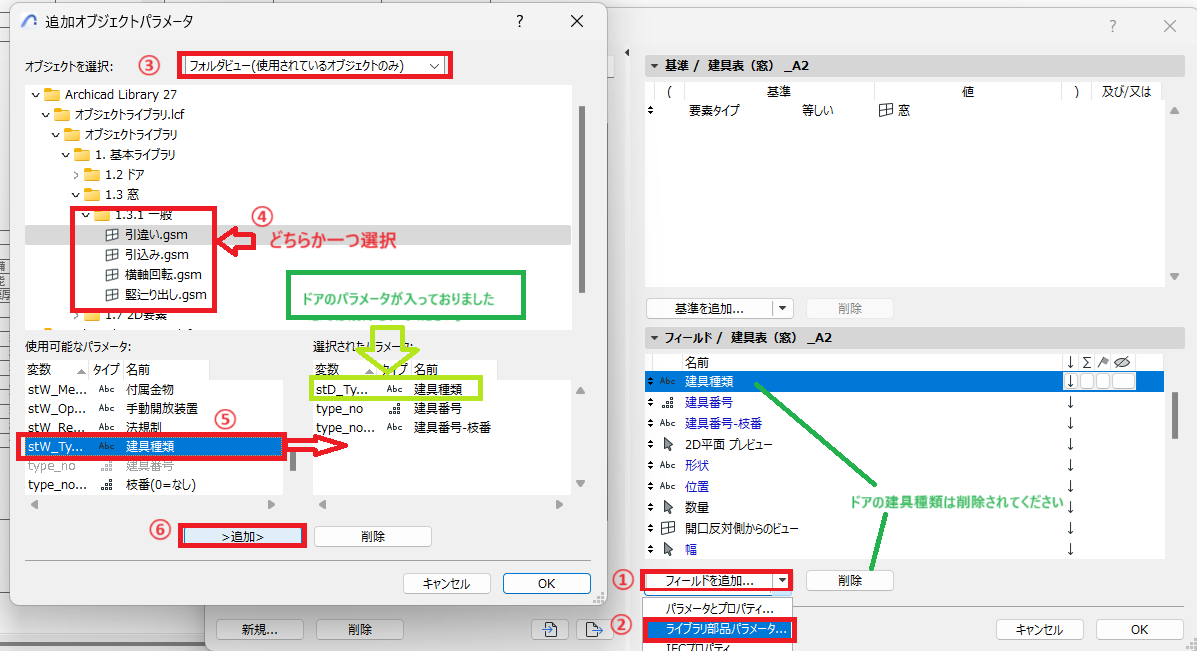Select the 数量 field row

click(904, 507)
